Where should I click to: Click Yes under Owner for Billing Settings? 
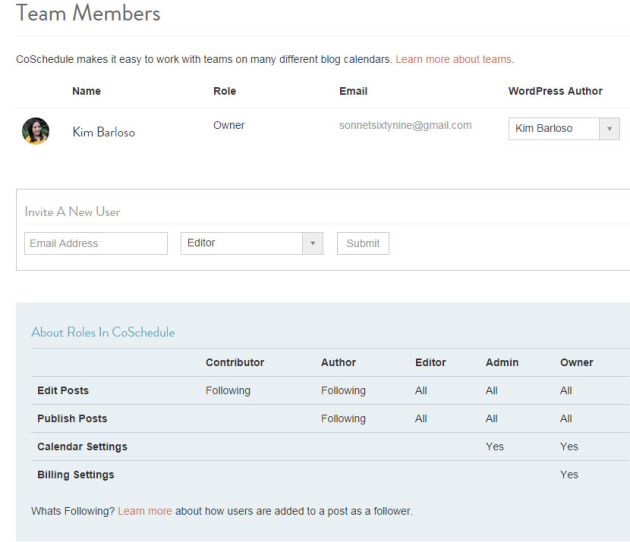pos(569,475)
